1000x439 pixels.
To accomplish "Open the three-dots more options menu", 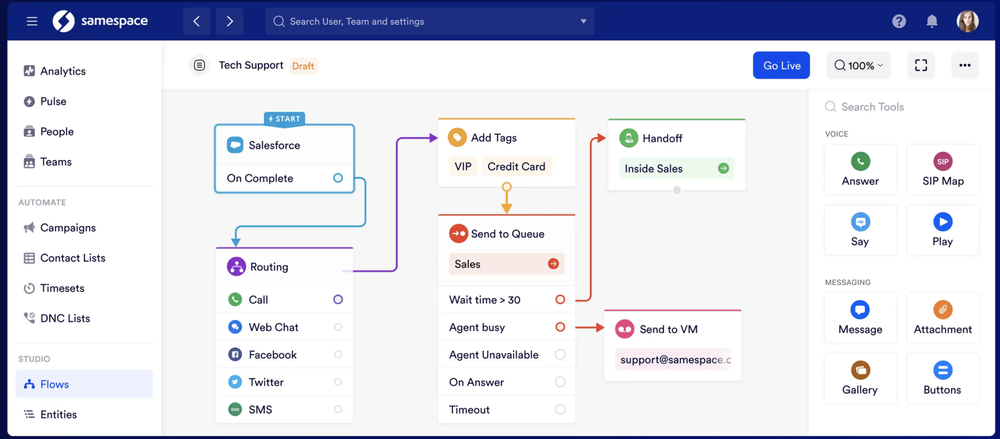I will point(965,65).
